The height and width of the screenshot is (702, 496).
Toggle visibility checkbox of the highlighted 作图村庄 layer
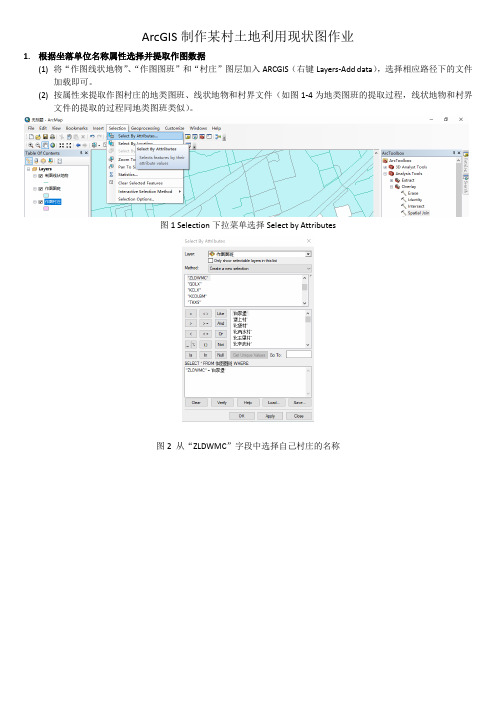[x=40, y=202]
